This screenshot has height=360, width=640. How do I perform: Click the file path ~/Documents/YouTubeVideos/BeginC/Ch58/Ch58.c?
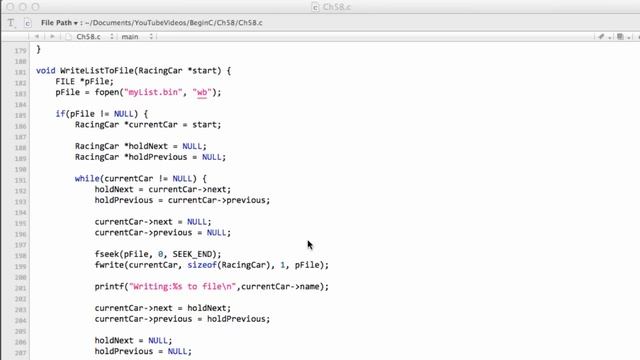coord(174,23)
